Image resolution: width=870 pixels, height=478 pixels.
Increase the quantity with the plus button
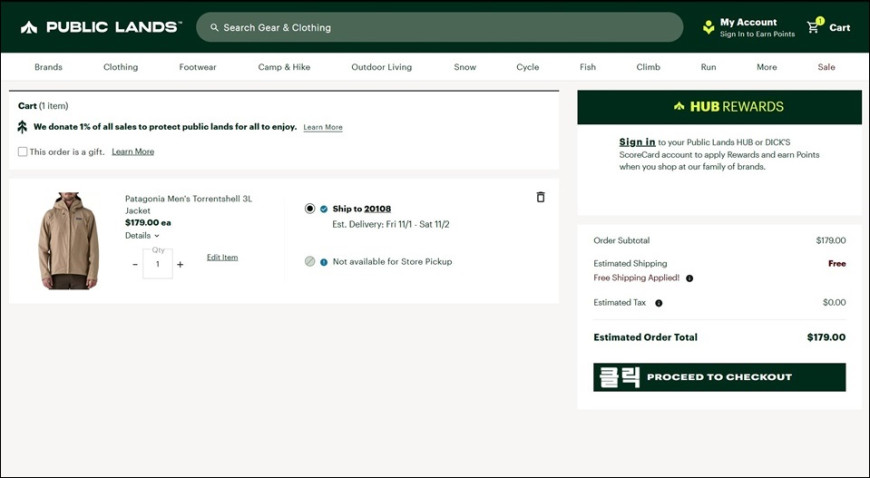pos(180,265)
